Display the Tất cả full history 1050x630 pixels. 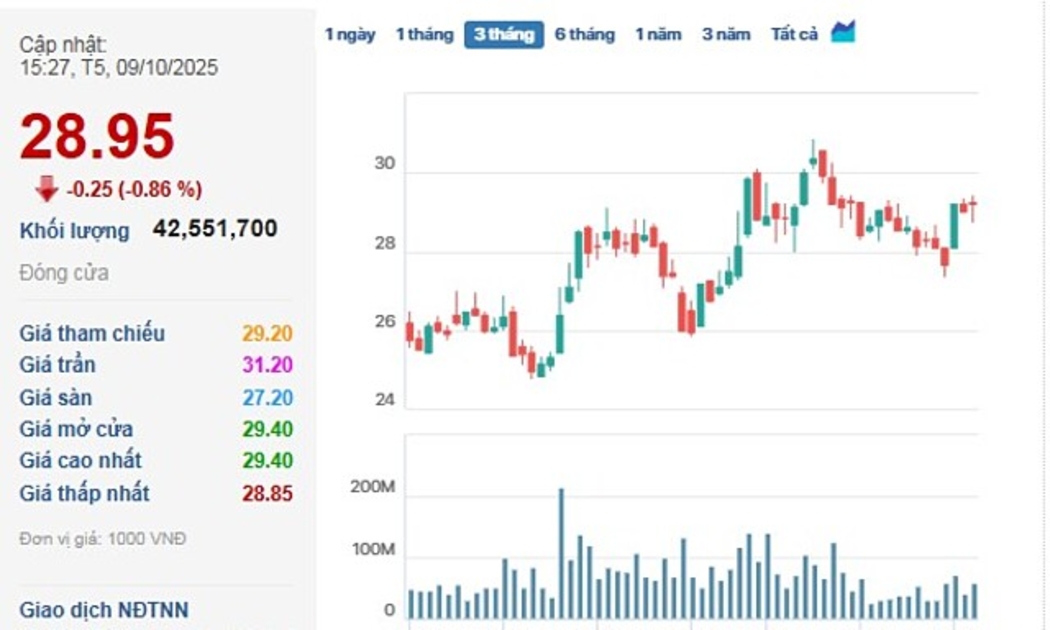(x=794, y=34)
